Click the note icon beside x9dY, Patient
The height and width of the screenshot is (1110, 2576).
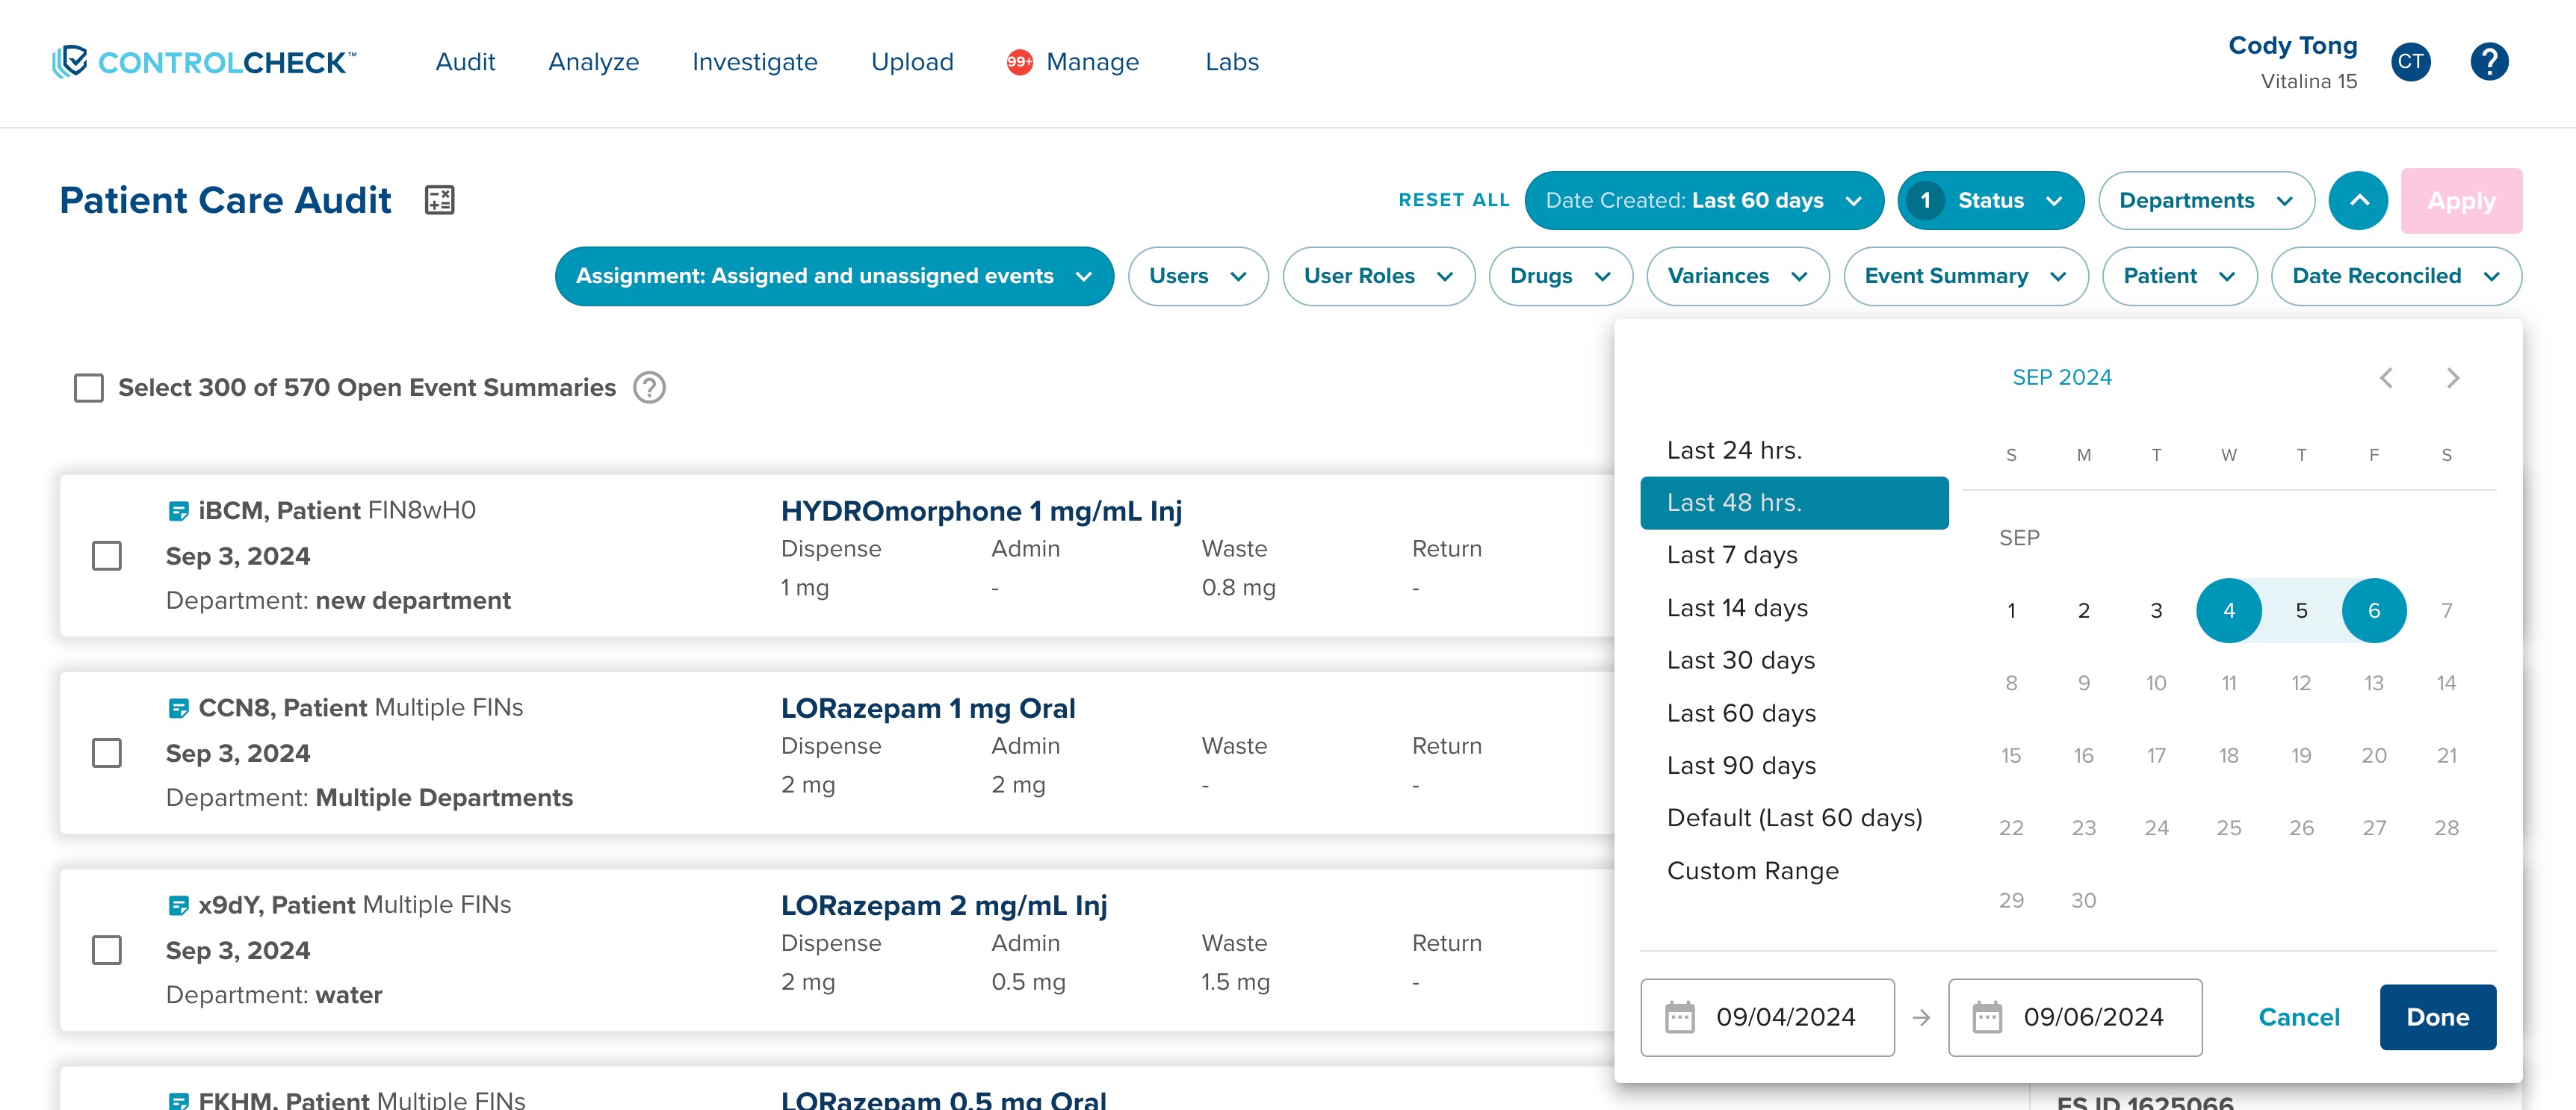point(178,905)
